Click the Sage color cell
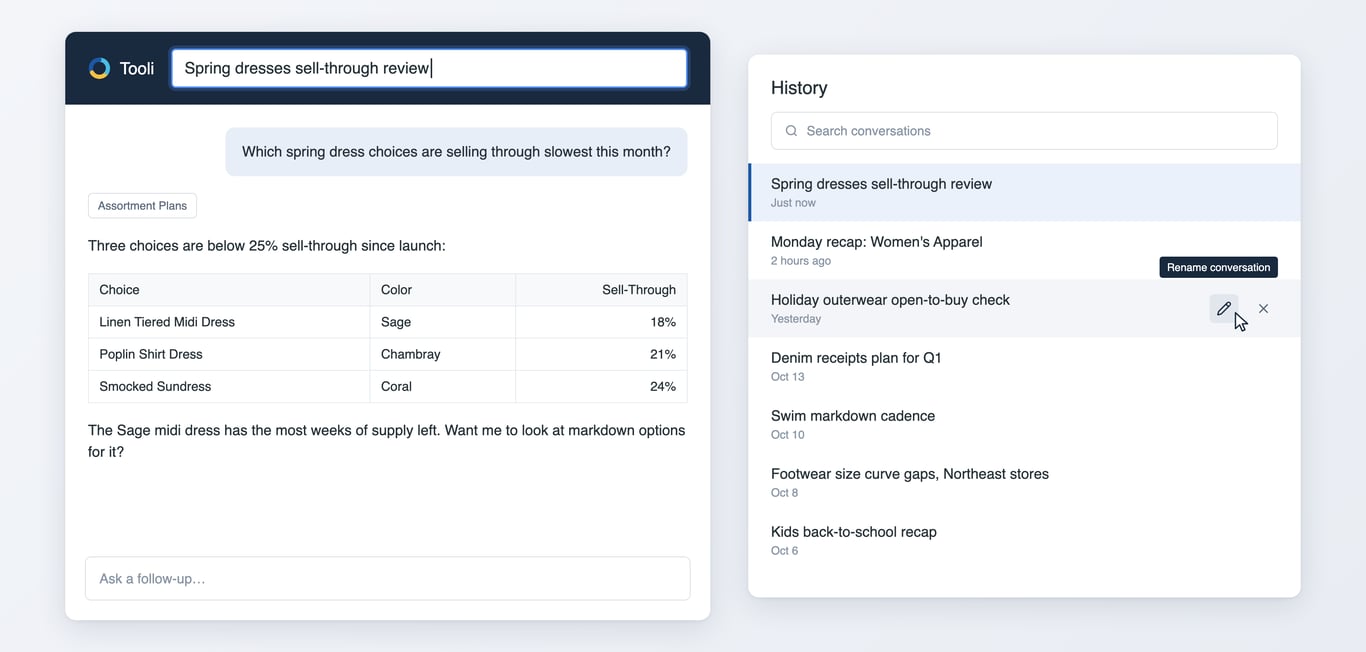The width and height of the screenshot is (1366, 652). pyautogui.click(x=443, y=322)
